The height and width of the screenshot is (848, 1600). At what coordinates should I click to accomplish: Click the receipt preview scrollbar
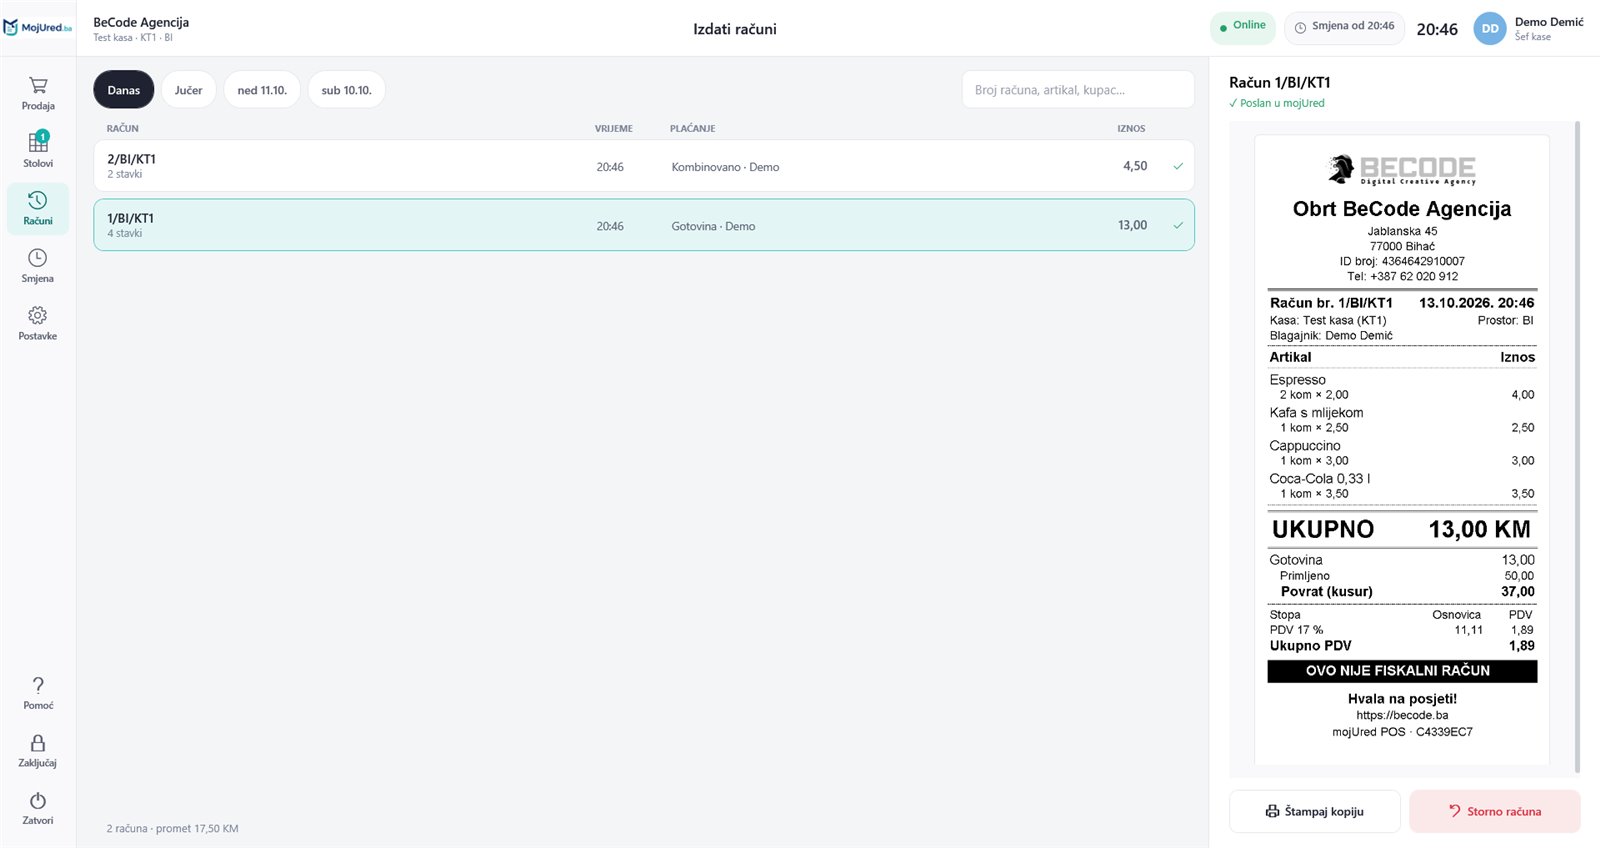pyautogui.click(x=1577, y=447)
